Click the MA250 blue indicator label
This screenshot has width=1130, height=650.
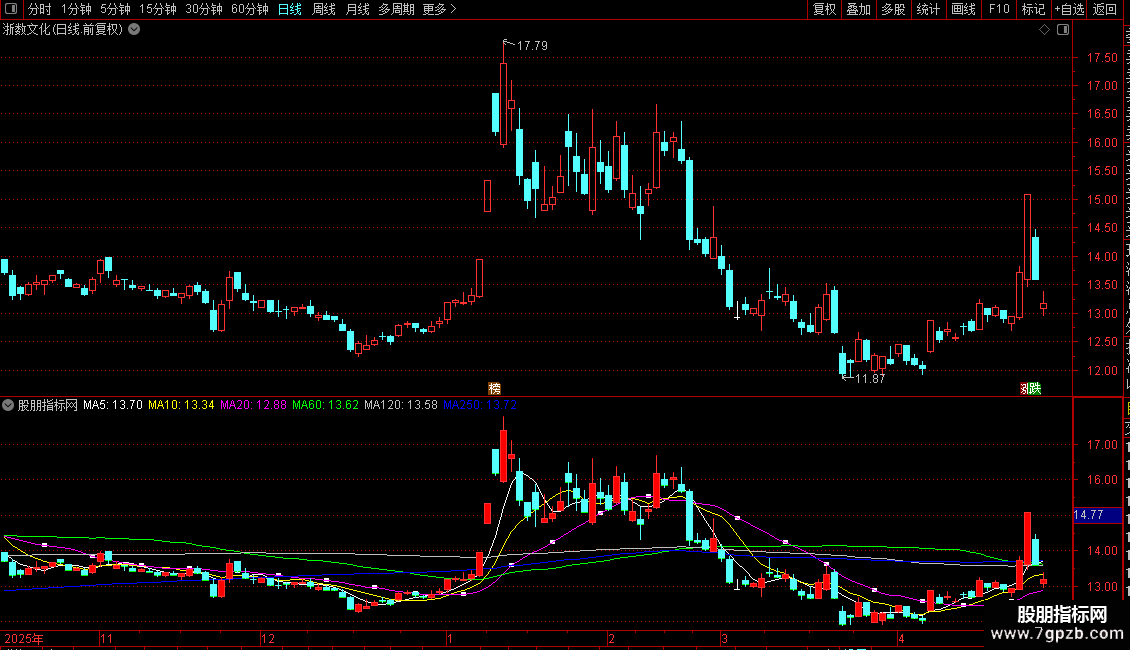click(479, 405)
